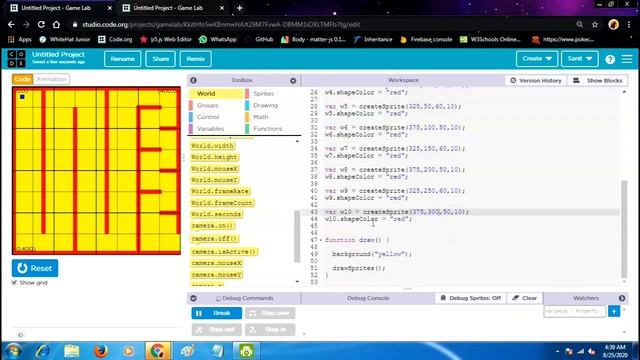The image size is (640, 360).
Task: Select the Groups toolbox category
Action: [217, 105]
